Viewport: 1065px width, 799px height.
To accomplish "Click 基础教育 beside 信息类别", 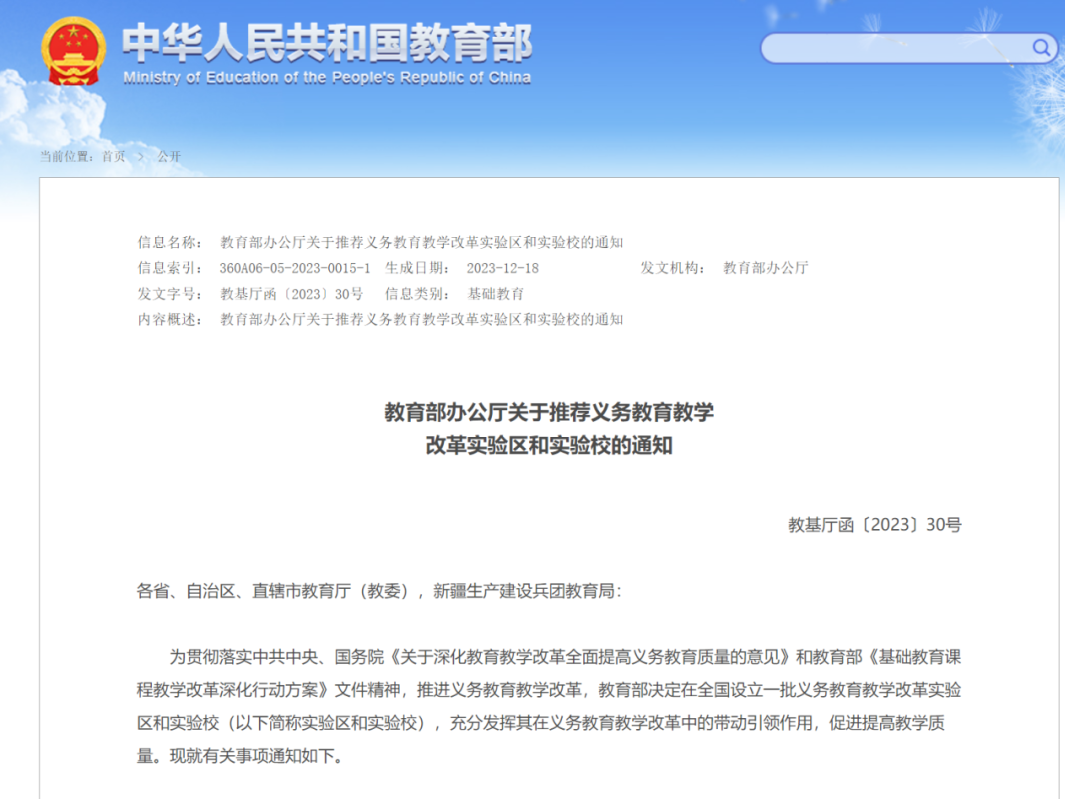I will [x=496, y=294].
